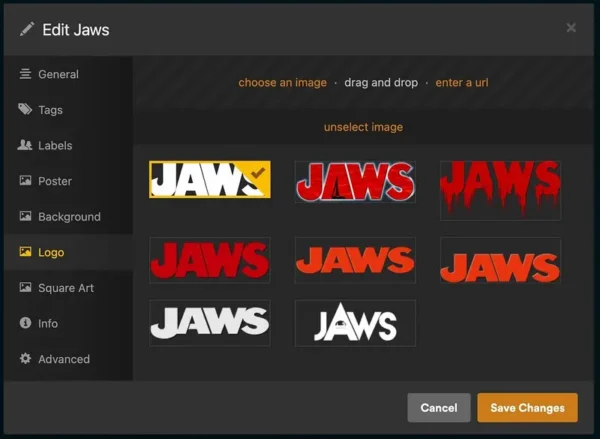The height and width of the screenshot is (439, 600).
Task: Select the white JAWS logo with shark fin
Action: pyautogui.click(x=355, y=323)
